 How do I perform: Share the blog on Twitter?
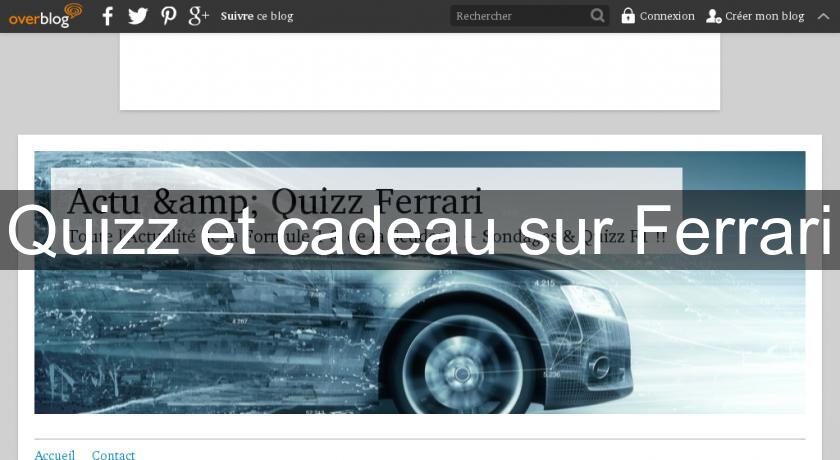(138, 16)
